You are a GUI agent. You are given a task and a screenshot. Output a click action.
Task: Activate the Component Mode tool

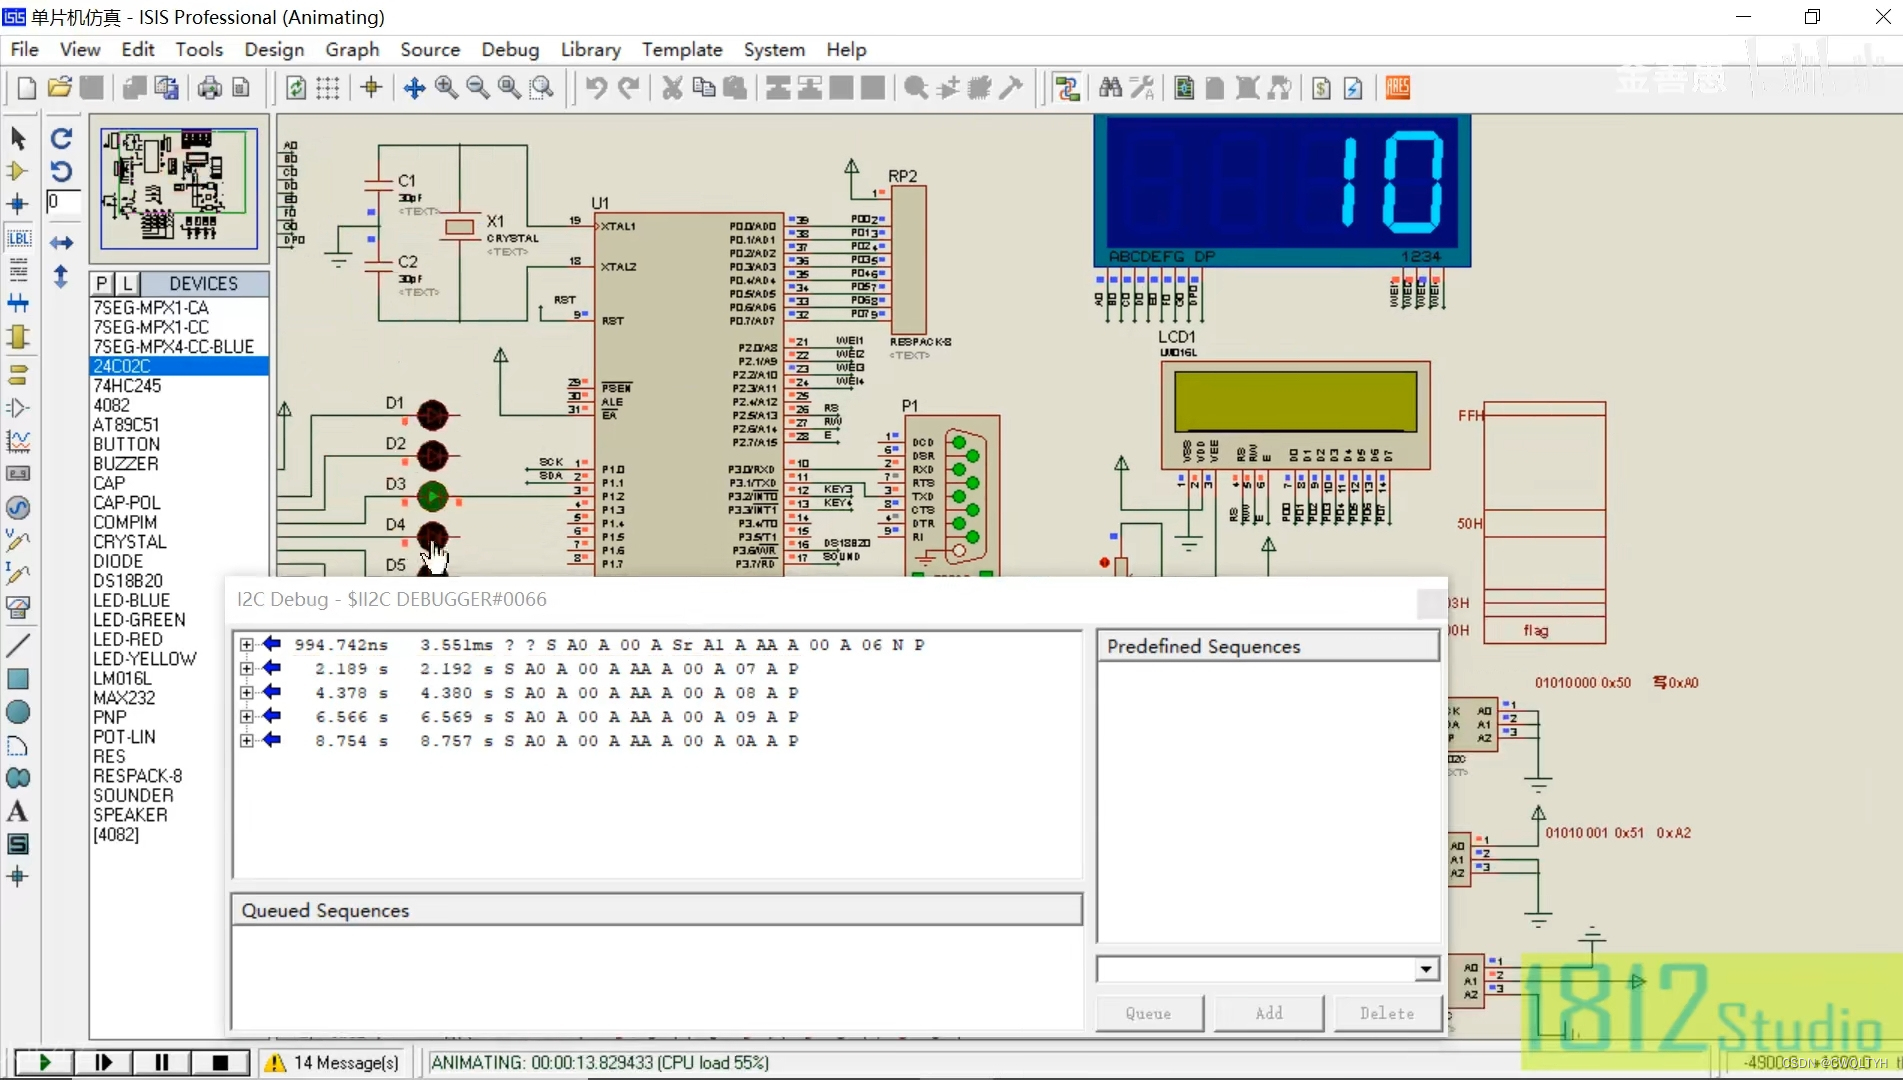pos(18,171)
